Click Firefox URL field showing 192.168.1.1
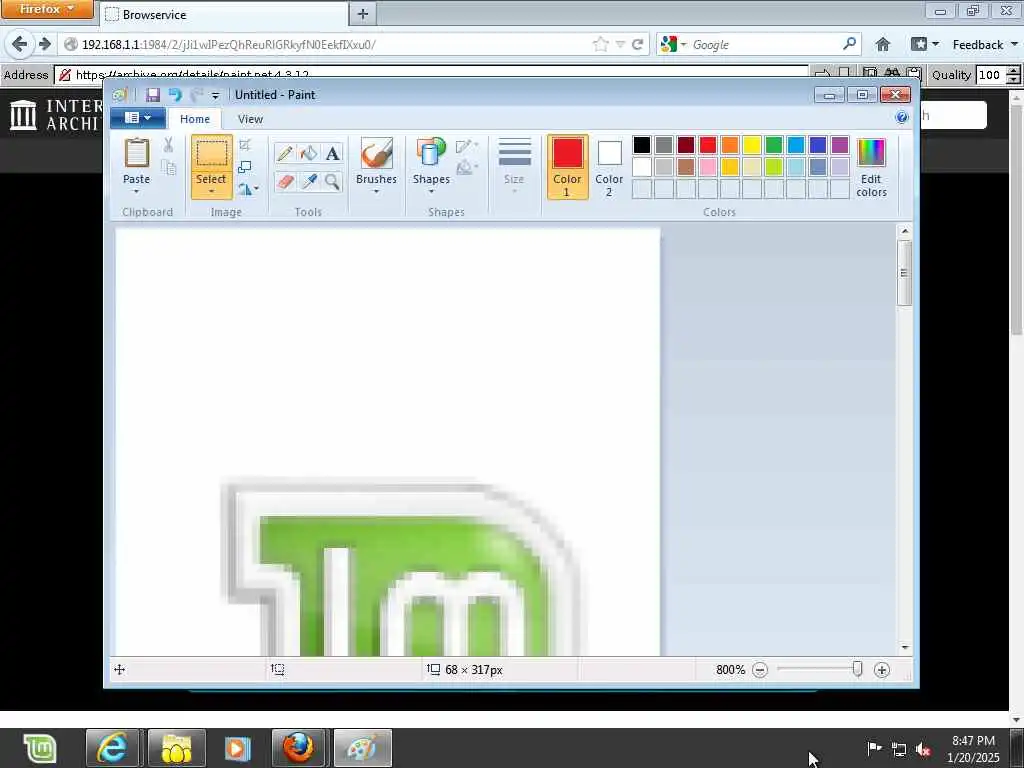Screen dimensions: 1024x768 pyautogui.click(x=327, y=44)
